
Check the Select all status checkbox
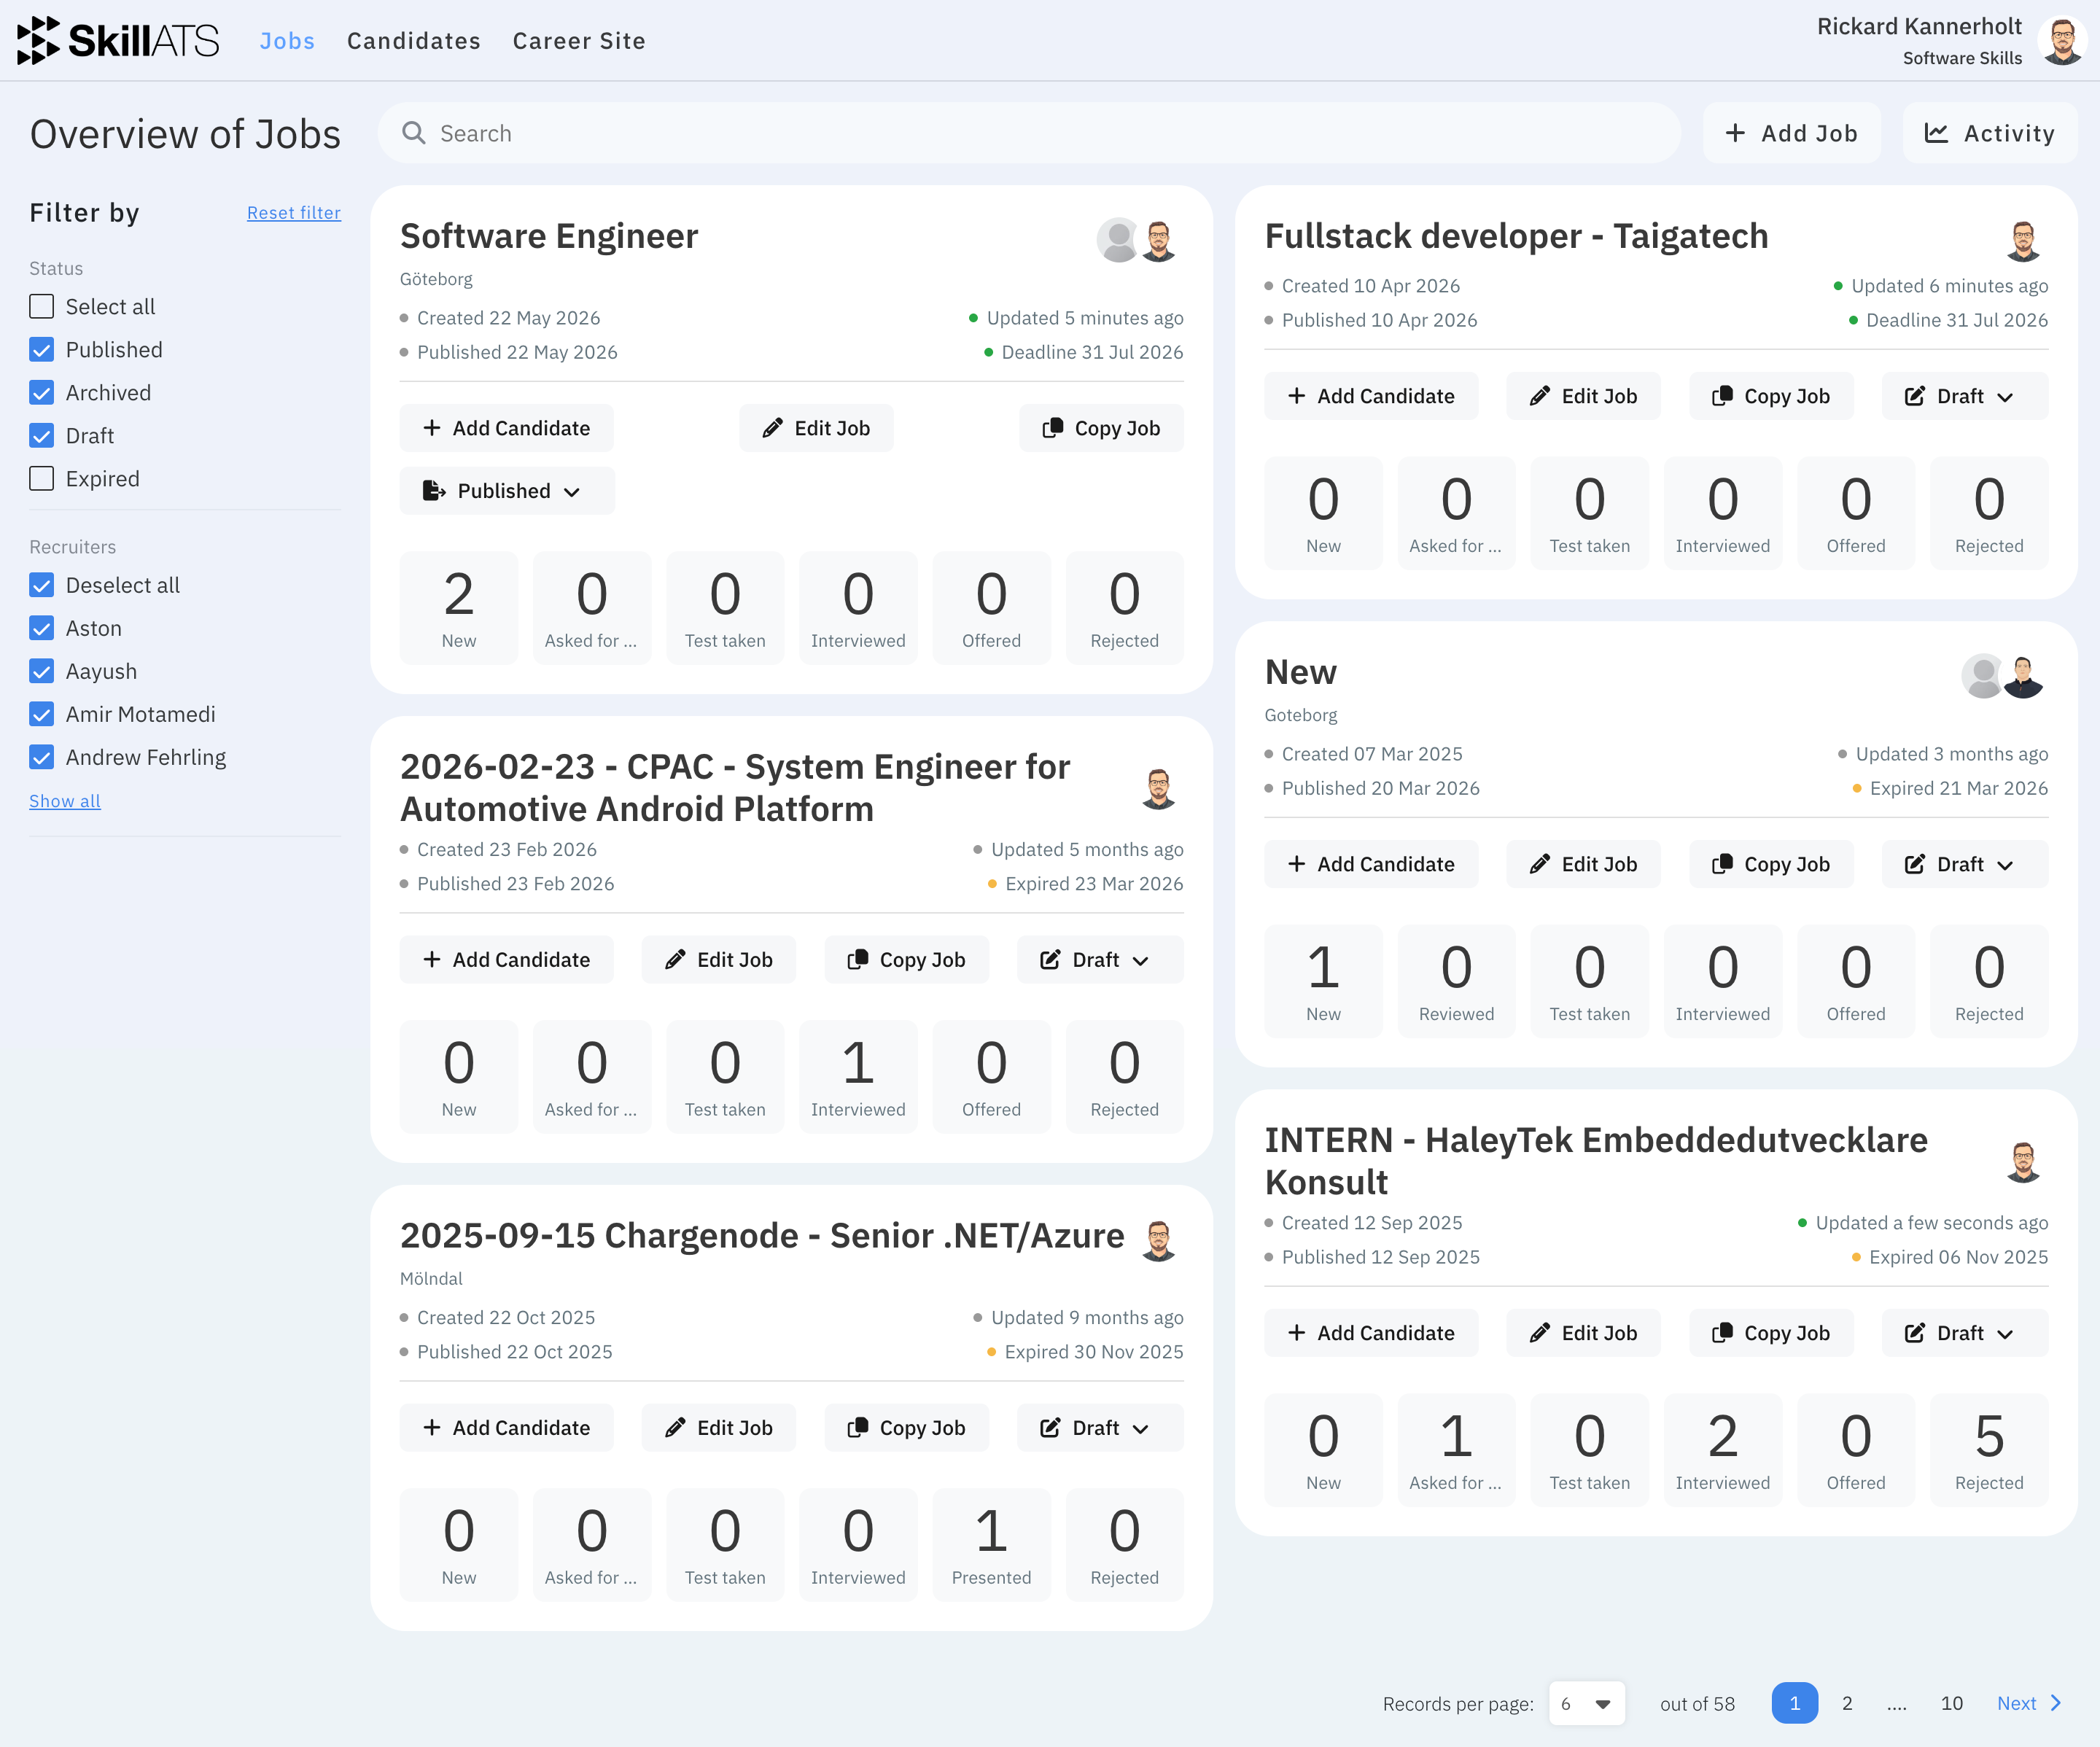coord(41,306)
